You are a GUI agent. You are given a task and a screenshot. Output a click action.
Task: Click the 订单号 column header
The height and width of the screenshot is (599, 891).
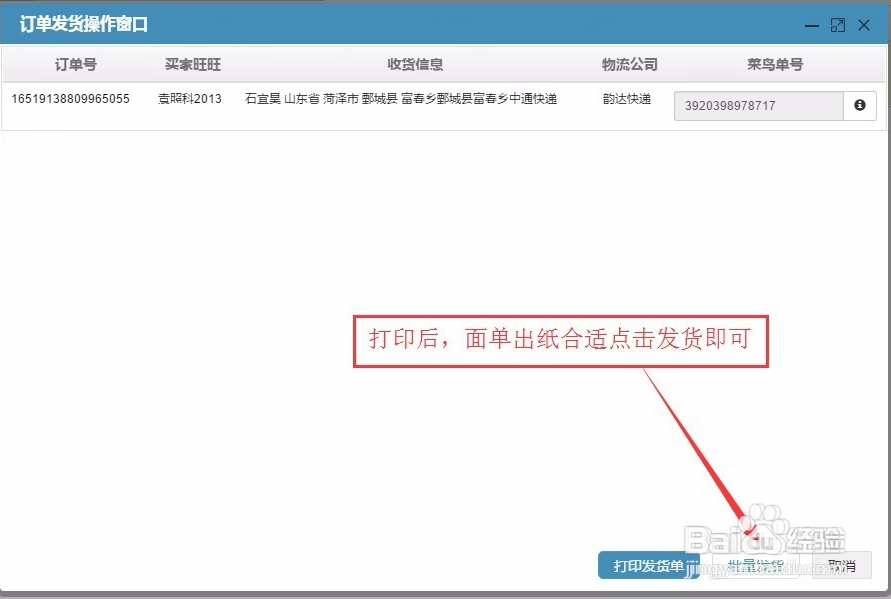pyautogui.click(x=76, y=64)
